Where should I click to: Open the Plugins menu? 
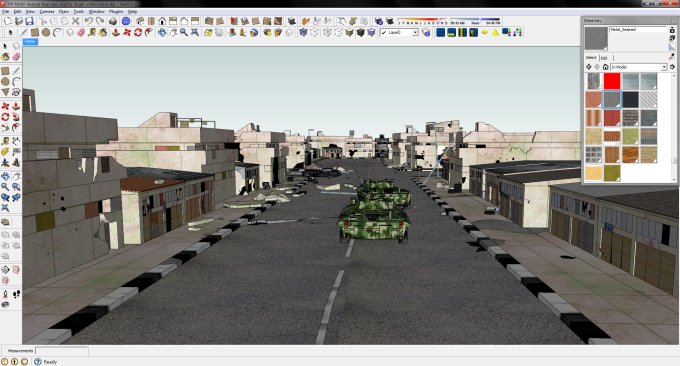pyautogui.click(x=116, y=12)
